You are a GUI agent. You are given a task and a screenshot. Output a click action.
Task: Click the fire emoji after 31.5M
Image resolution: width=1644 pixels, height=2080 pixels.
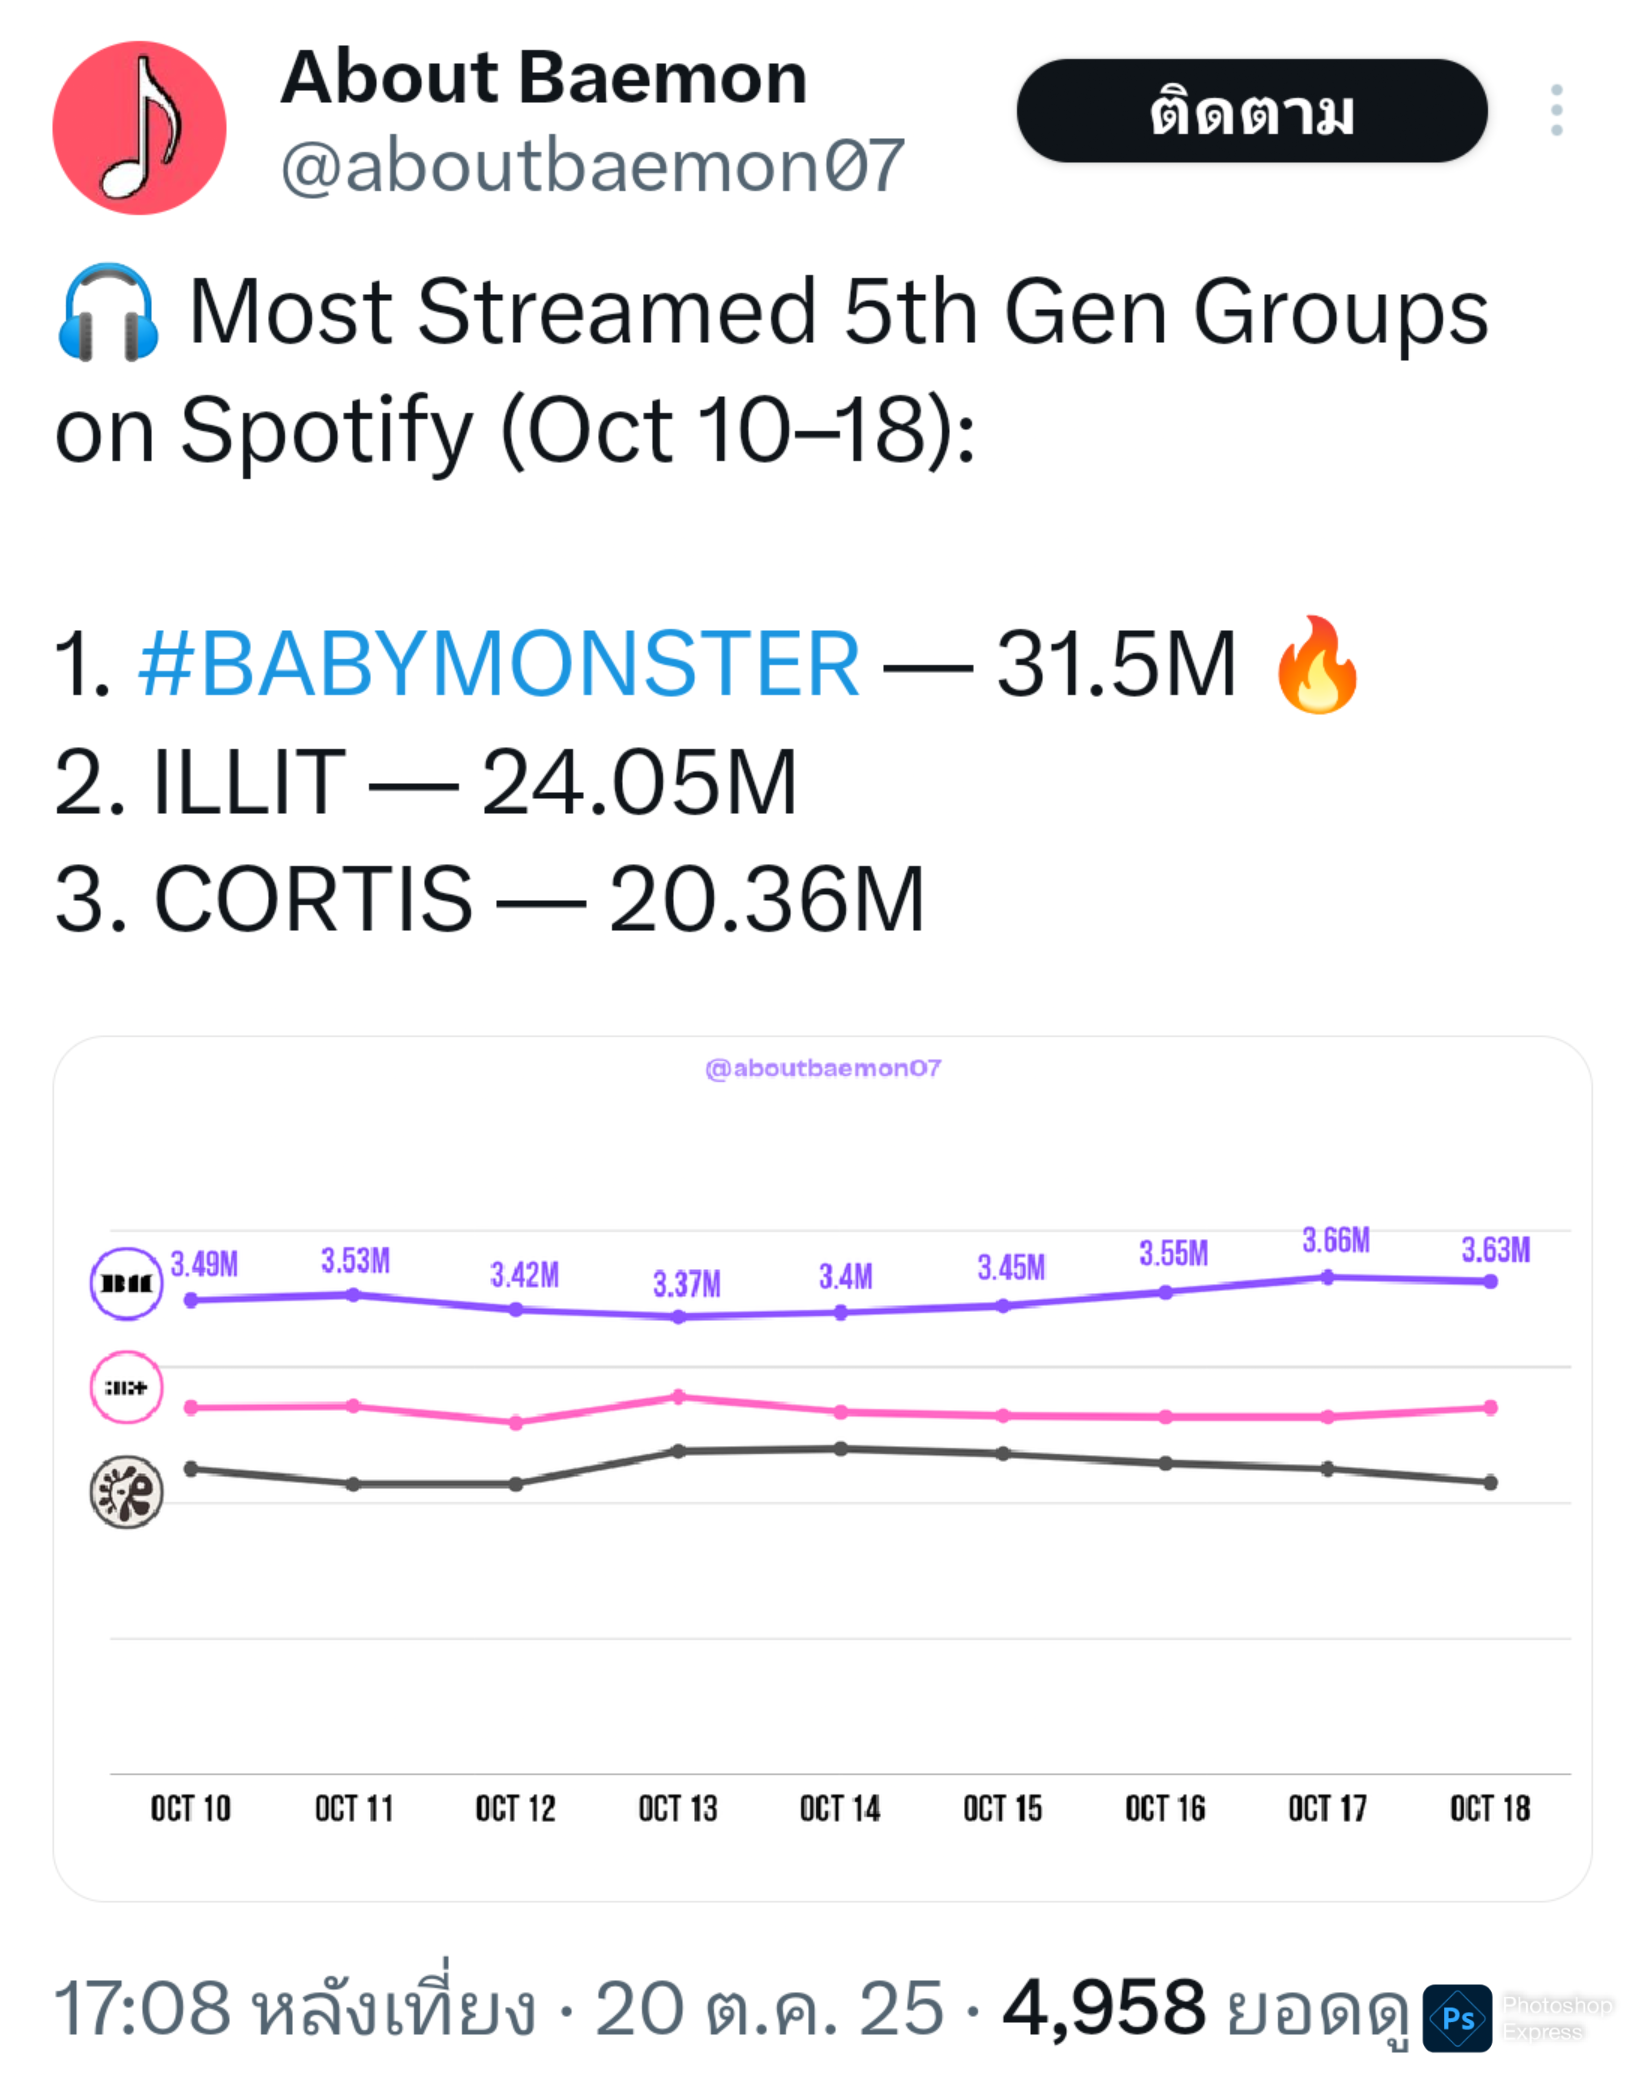click(x=1317, y=665)
